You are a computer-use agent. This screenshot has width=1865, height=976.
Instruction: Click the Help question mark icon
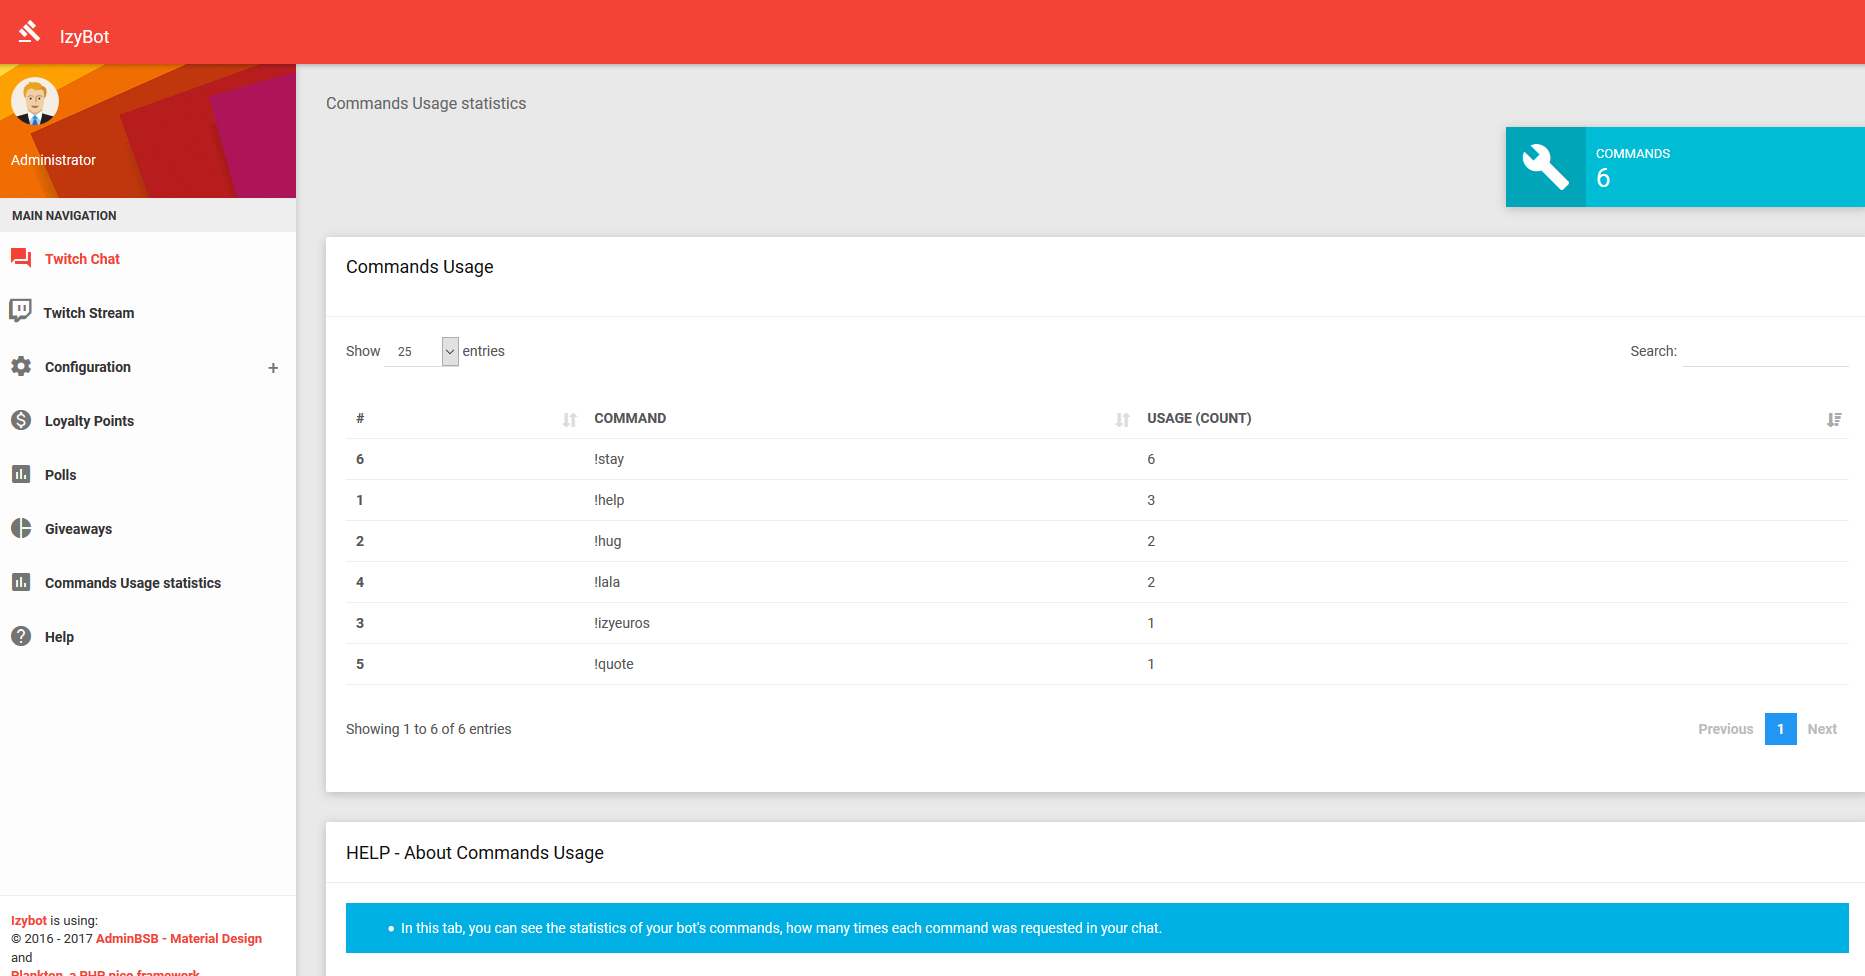(21, 636)
